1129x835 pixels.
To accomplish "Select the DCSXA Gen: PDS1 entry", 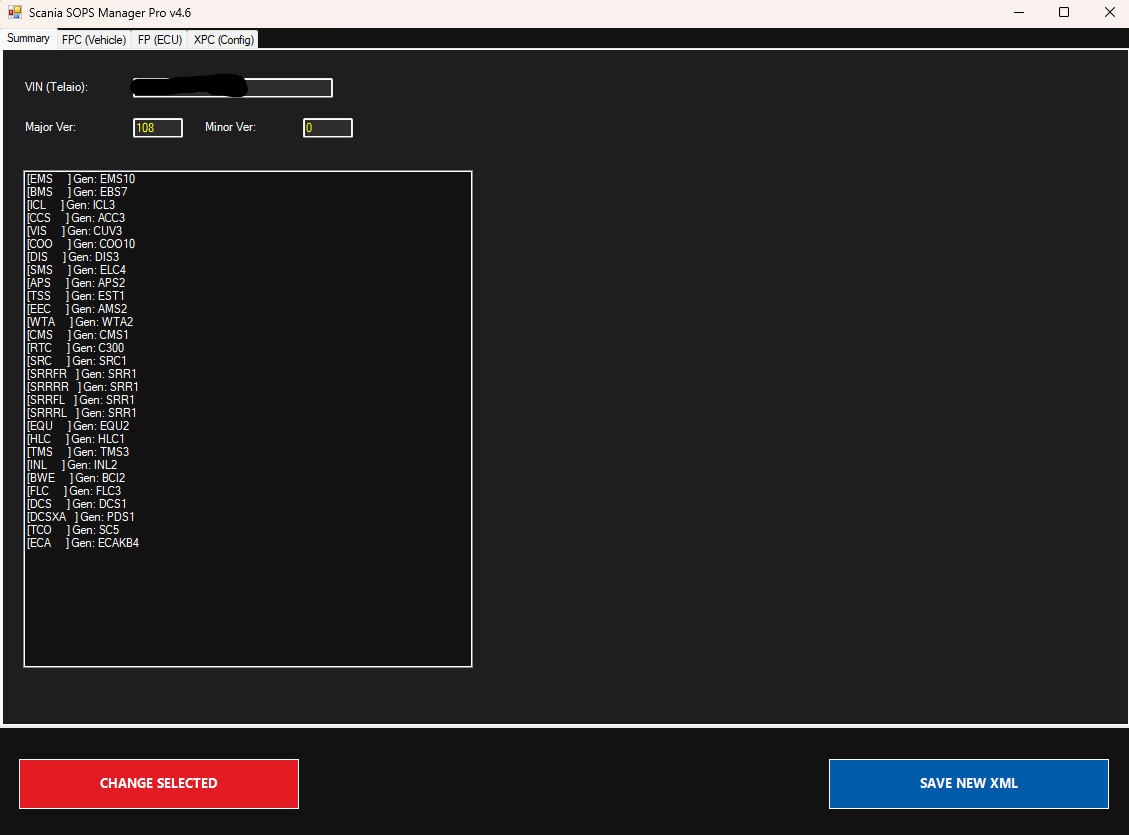I will click(81, 517).
